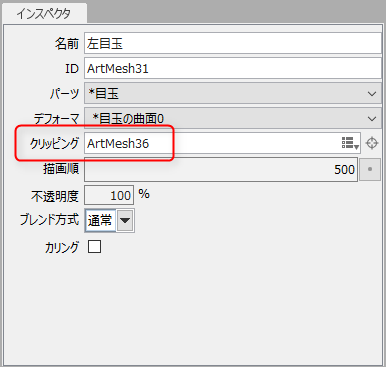Click the 不透明度 value field 100
386x367 pixels.
coord(109,195)
